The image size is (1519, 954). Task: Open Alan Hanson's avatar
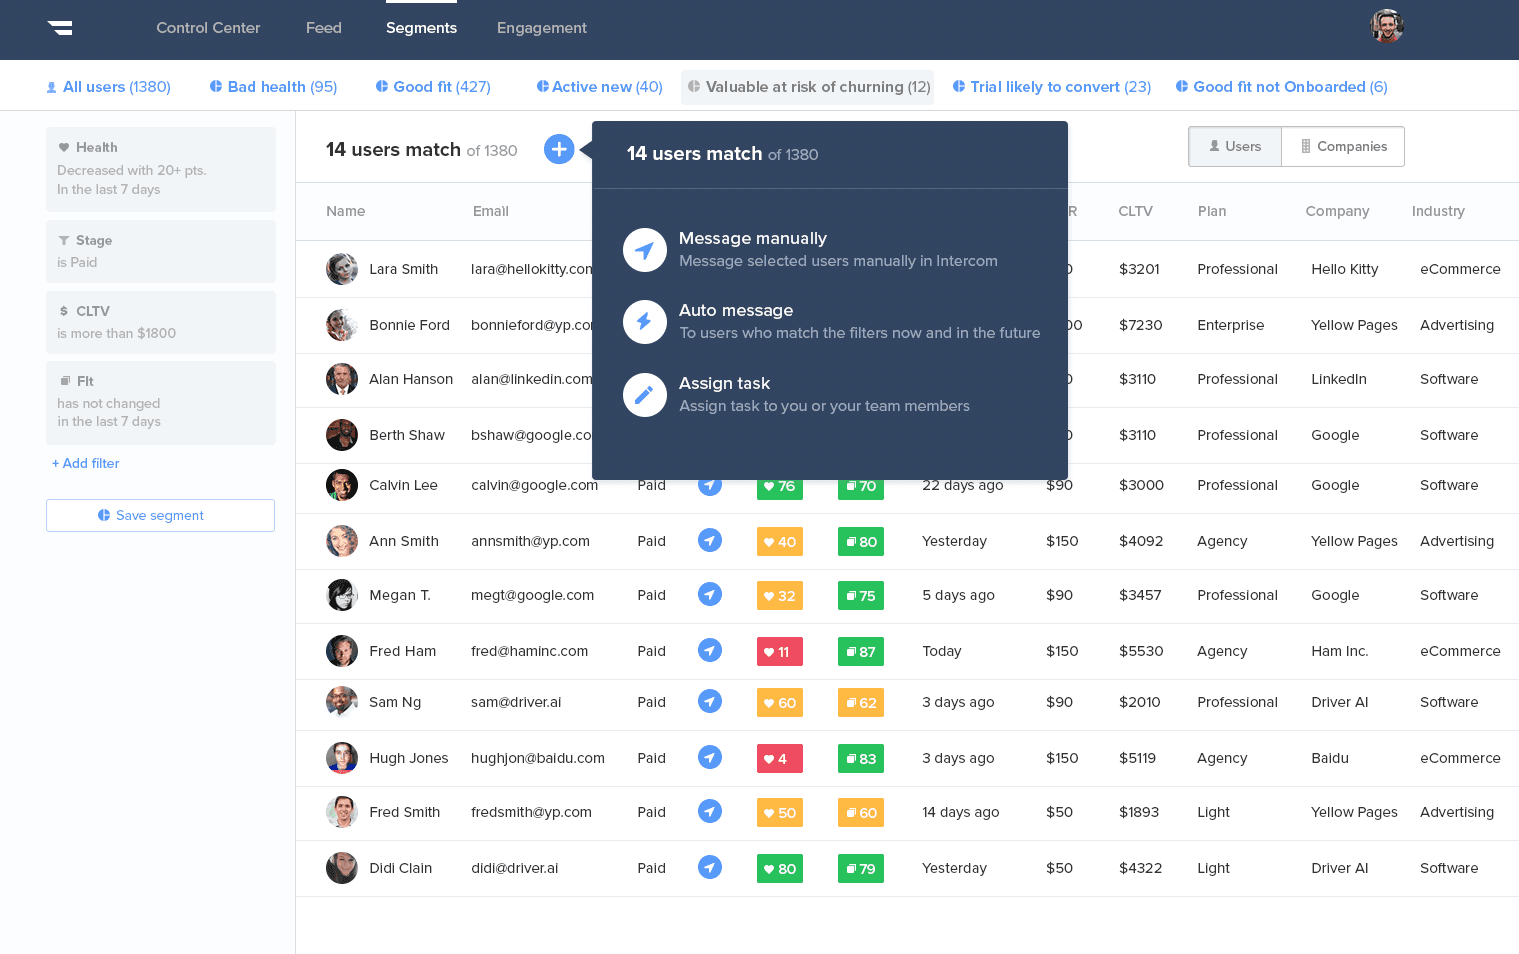tap(342, 379)
